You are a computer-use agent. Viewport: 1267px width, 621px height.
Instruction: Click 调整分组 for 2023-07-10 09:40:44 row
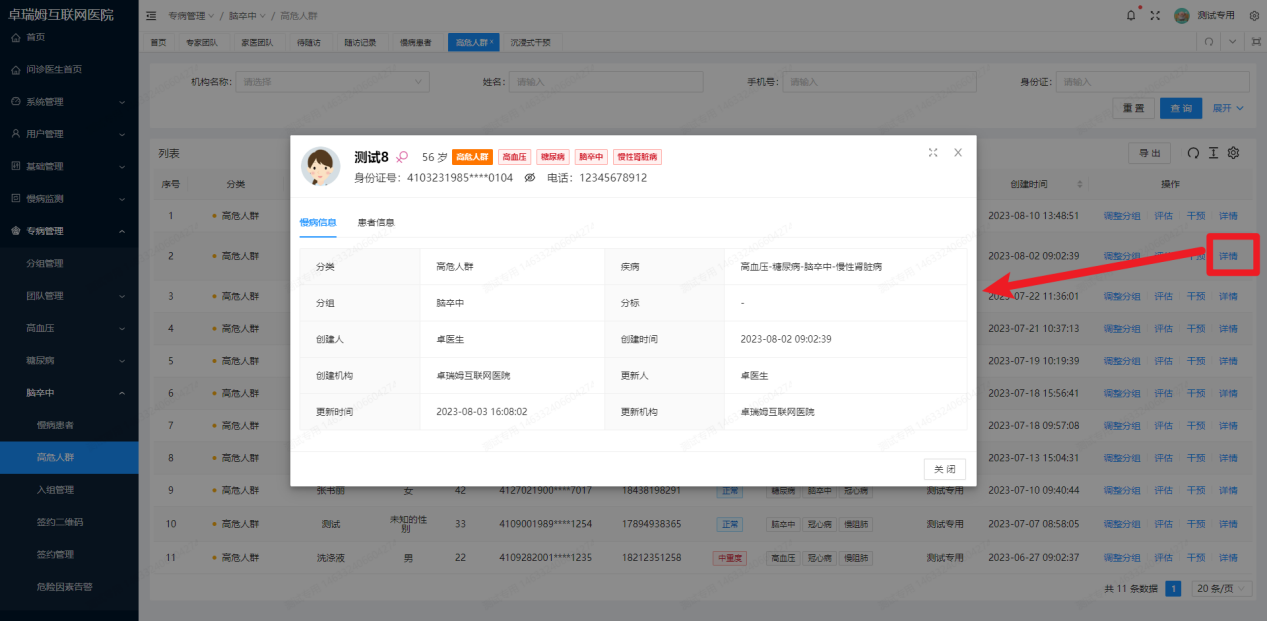pyautogui.click(x=1122, y=490)
